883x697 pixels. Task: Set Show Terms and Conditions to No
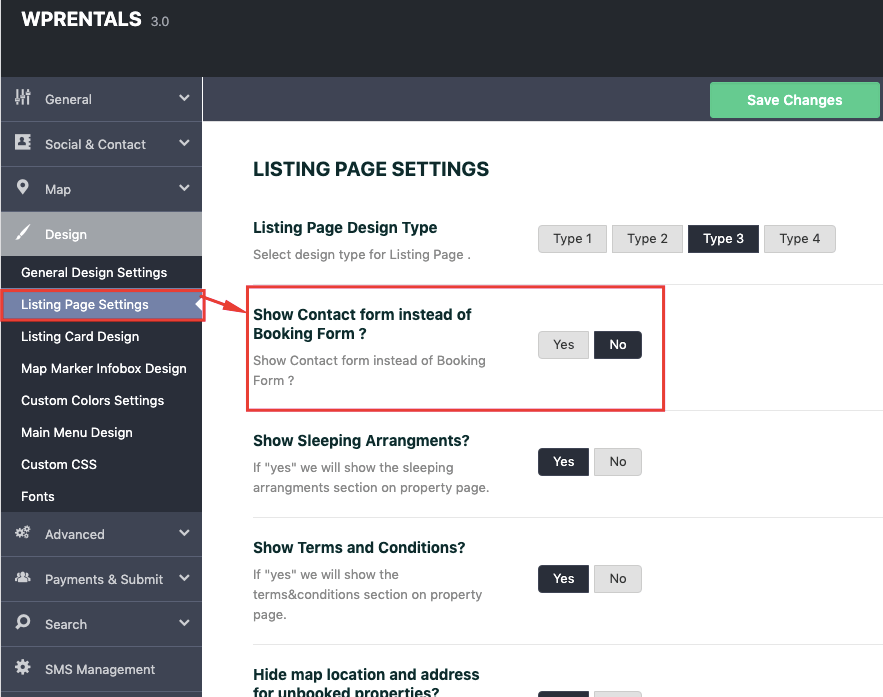click(617, 579)
